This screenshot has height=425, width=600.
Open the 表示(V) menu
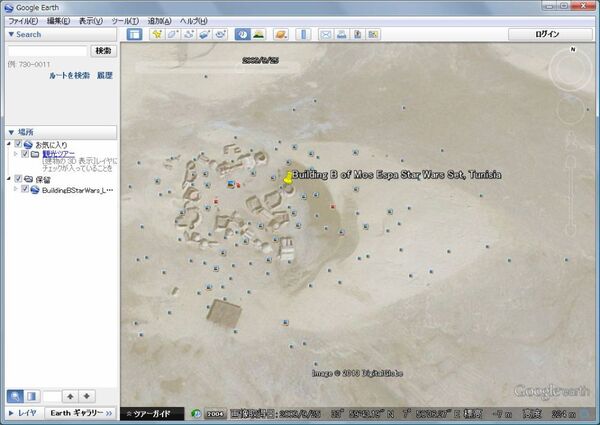tap(91, 21)
